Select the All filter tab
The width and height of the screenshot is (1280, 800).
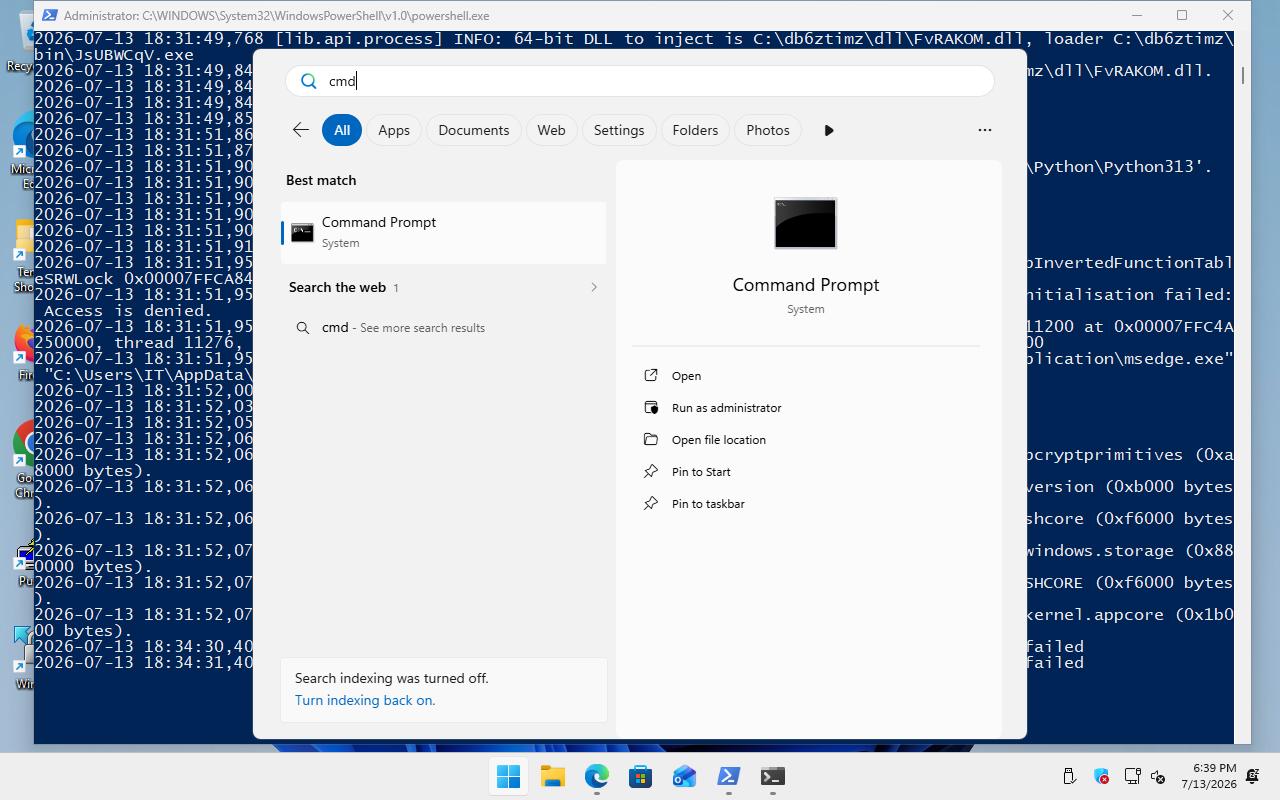pos(342,130)
